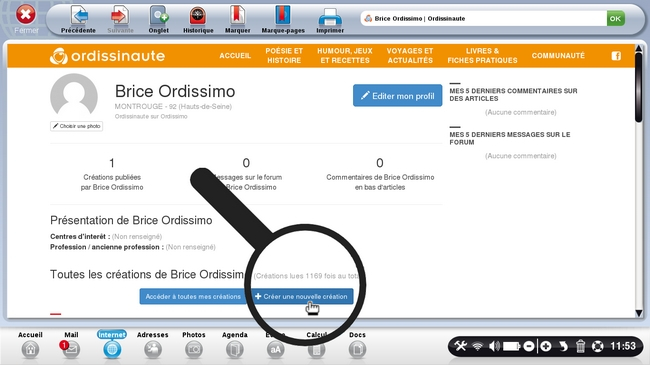The width and height of the screenshot is (650, 365).
Task: Open the Communauté menu item
Action: (558, 56)
